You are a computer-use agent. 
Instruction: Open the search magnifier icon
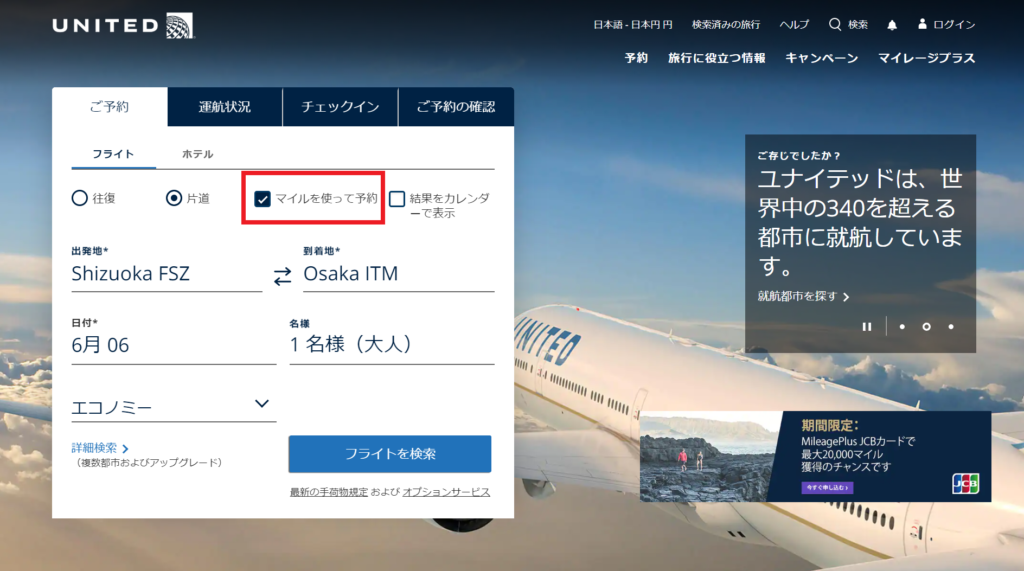835,24
